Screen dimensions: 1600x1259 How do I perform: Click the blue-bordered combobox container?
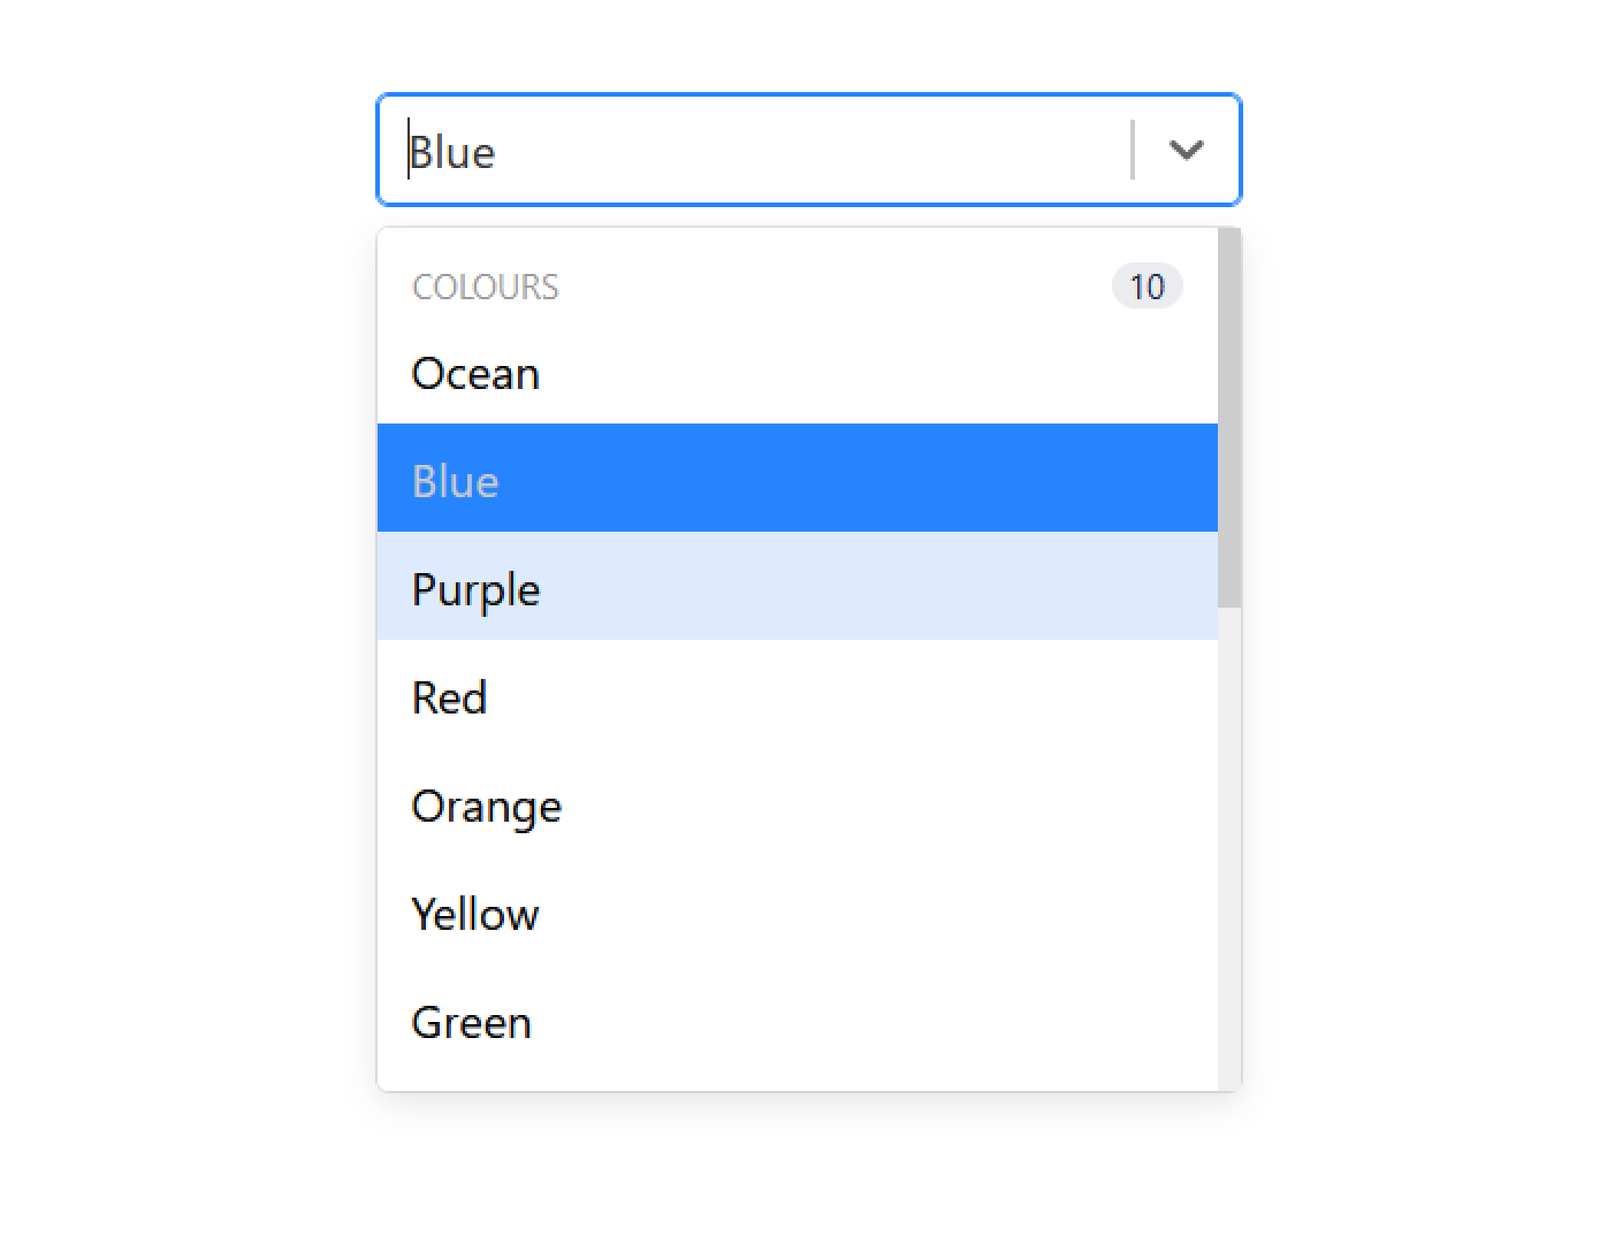(808, 149)
